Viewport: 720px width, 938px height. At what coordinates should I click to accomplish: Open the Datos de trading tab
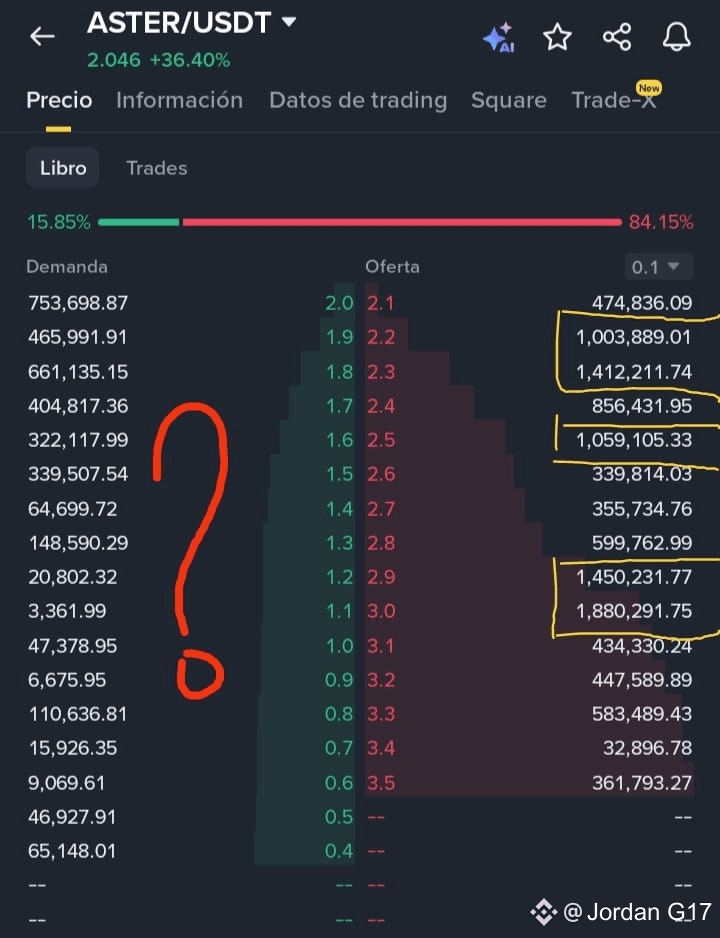358,100
